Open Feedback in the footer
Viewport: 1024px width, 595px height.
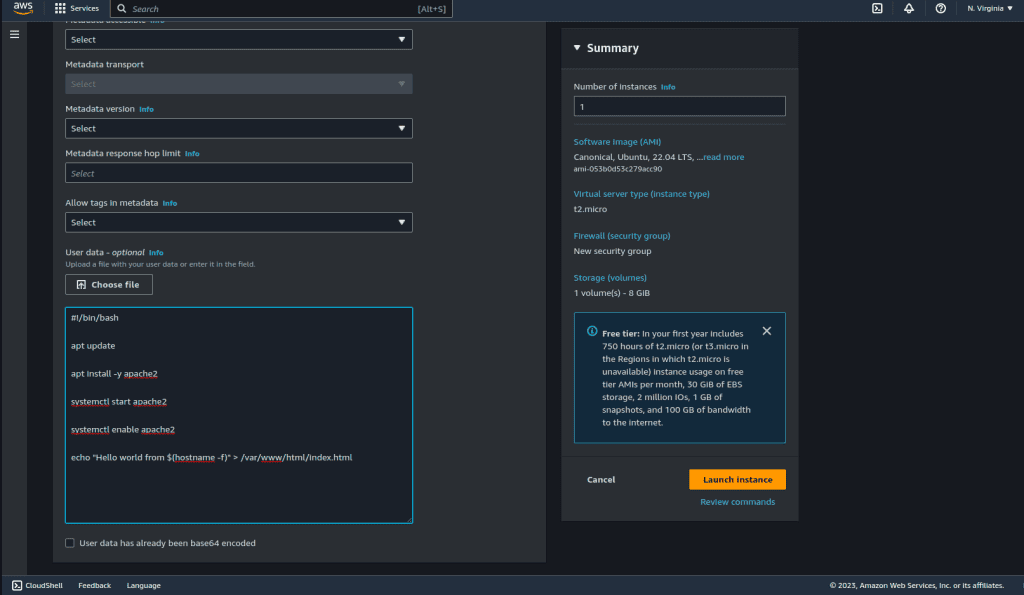coord(95,585)
